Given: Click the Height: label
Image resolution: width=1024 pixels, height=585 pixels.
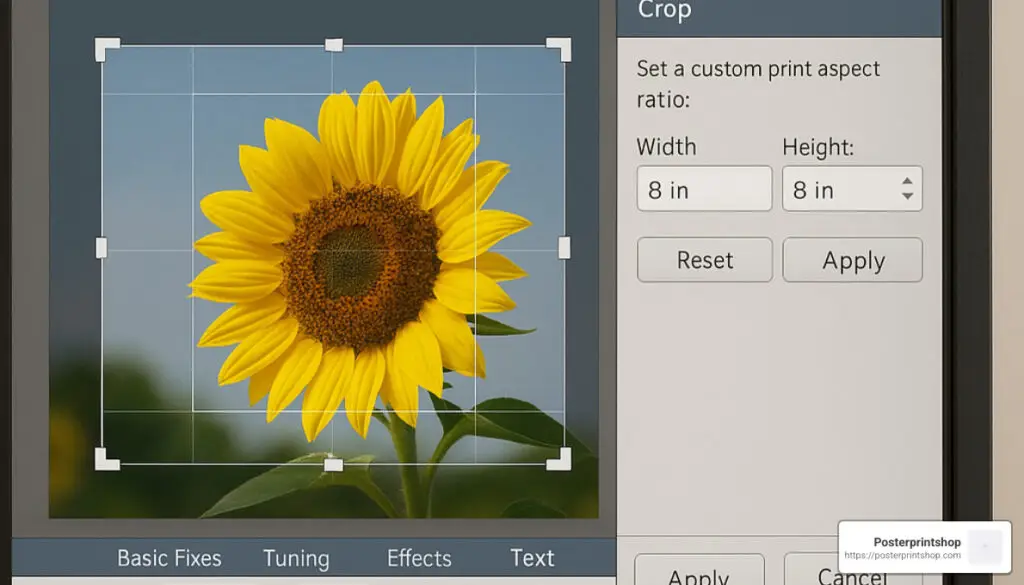Looking at the screenshot, I should coord(818,148).
